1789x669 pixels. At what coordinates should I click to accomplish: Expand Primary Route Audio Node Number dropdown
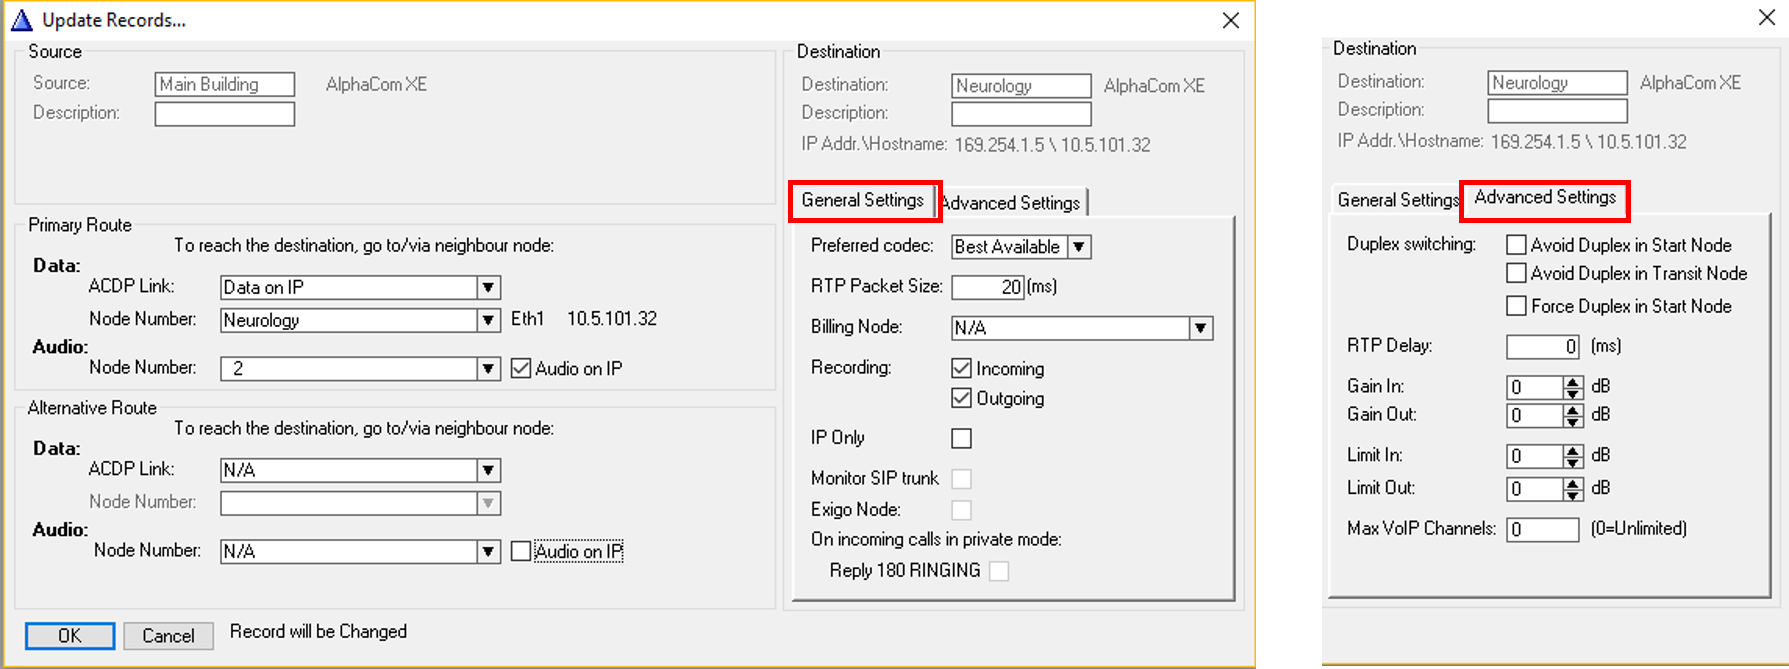pos(488,369)
